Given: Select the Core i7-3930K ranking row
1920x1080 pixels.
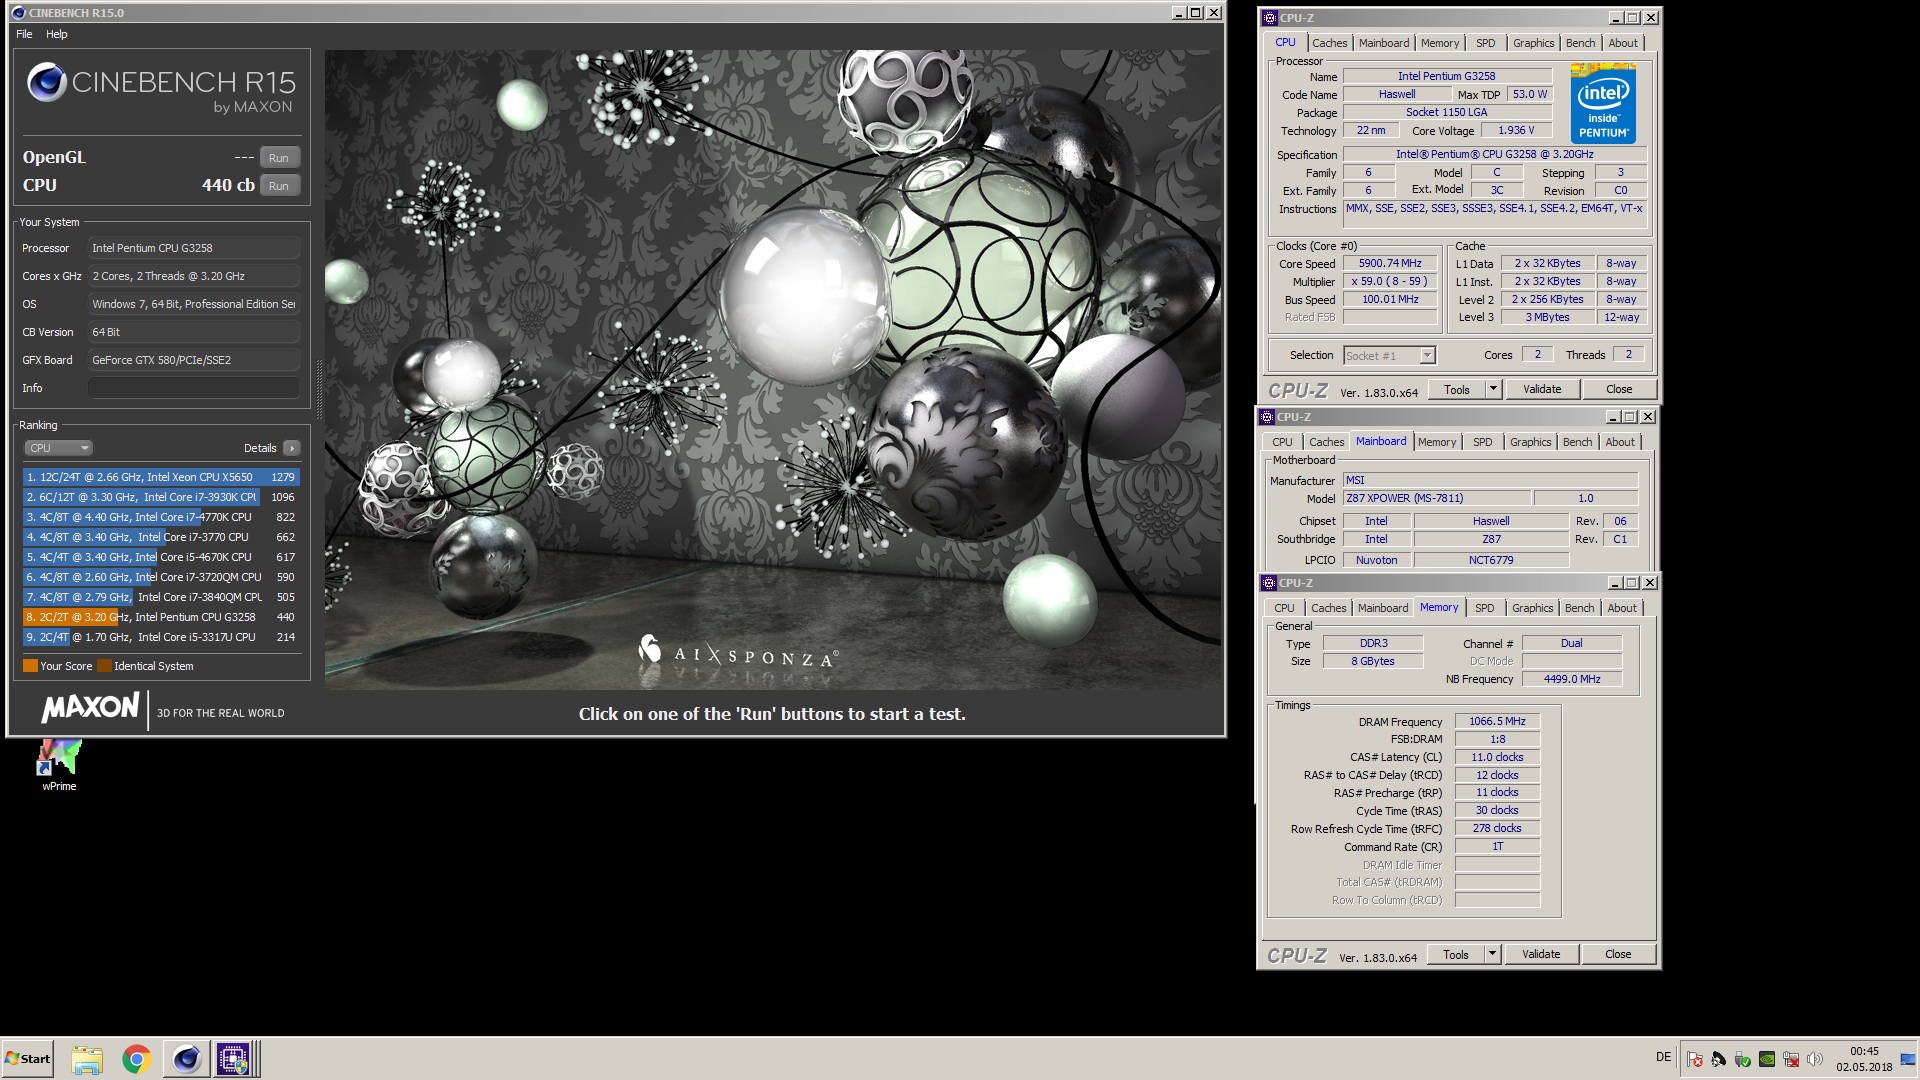Looking at the screenshot, I should (x=161, y=497).
